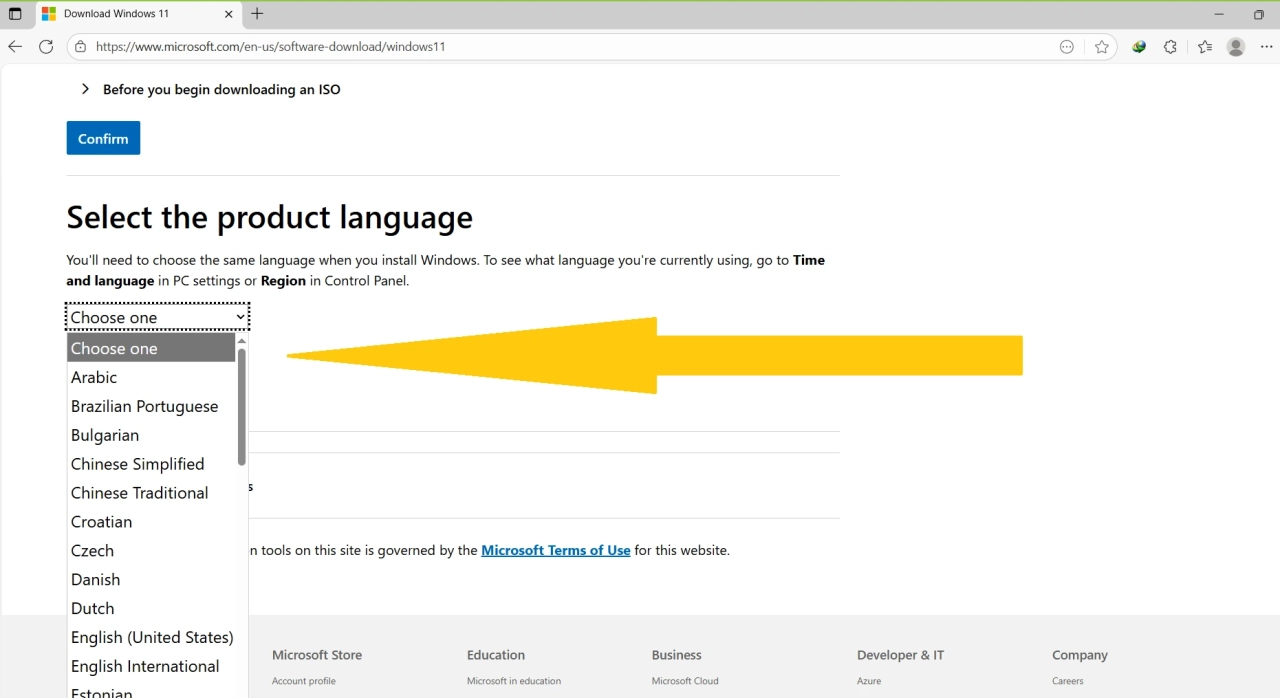
Task: Select English (United States) from list
Action: 152,637
